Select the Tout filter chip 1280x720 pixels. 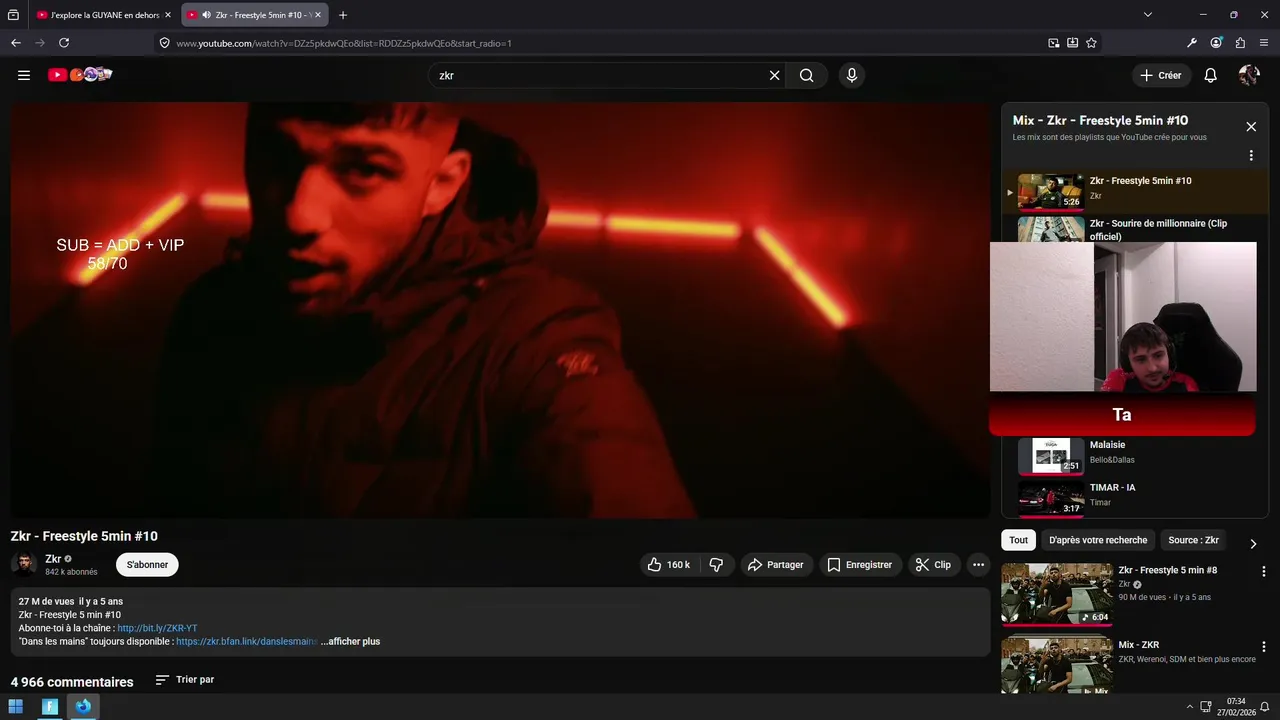pos(1018,540)
